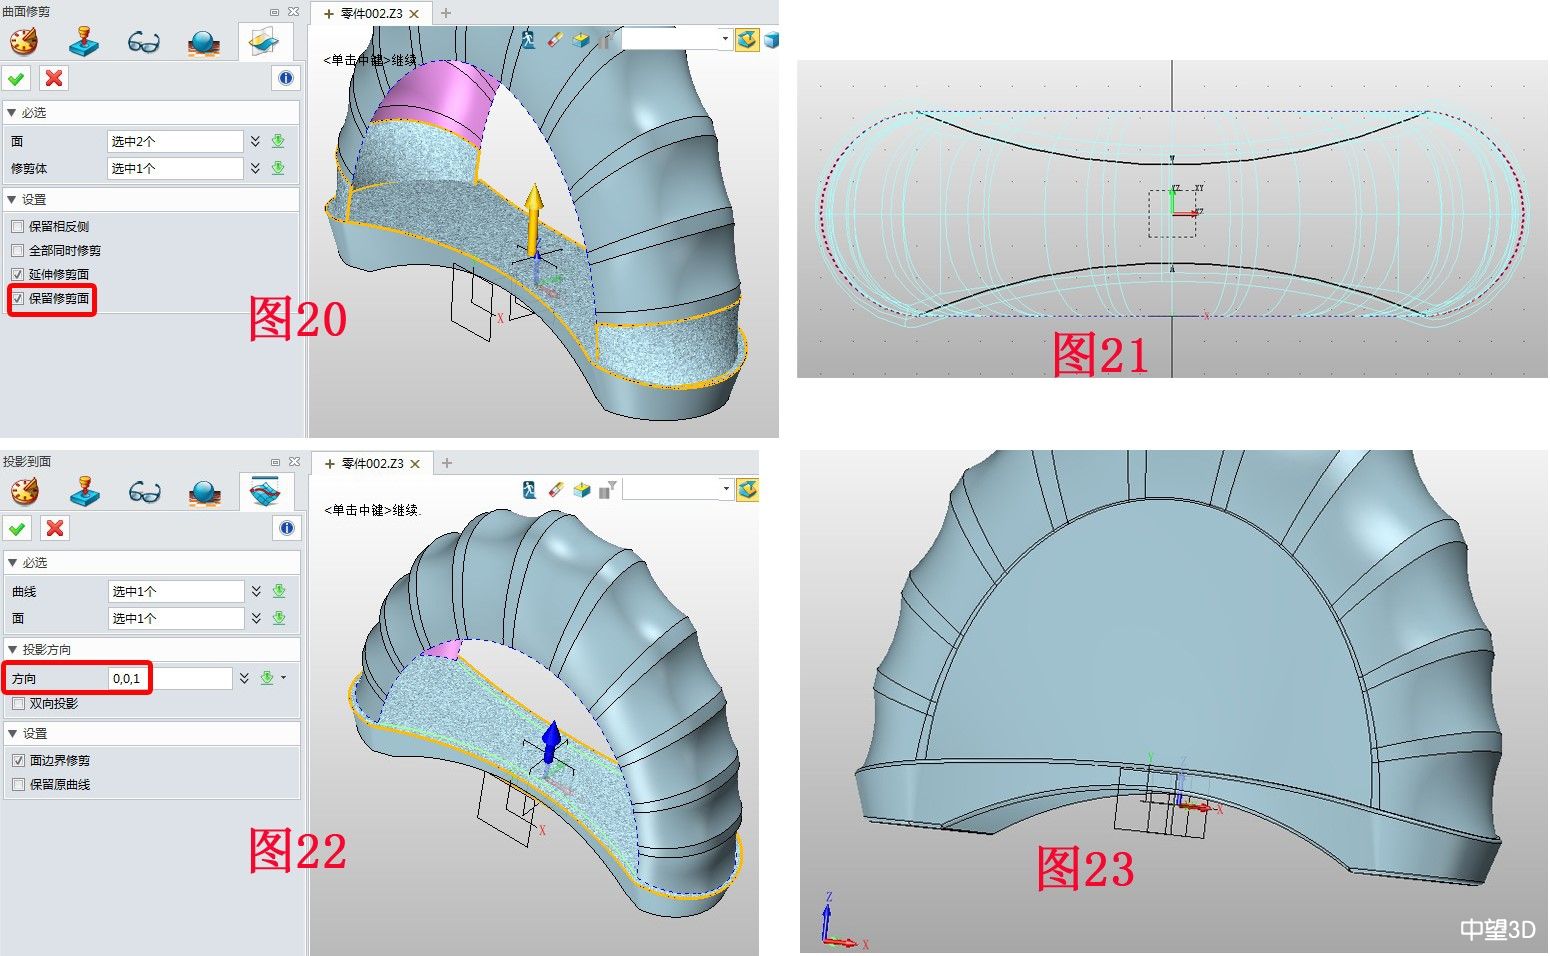The width and height of the screenshot is (1550, 956).
Task: Click the sphere display icon in 曲面修剪 panel
Action: coord(205,41)
